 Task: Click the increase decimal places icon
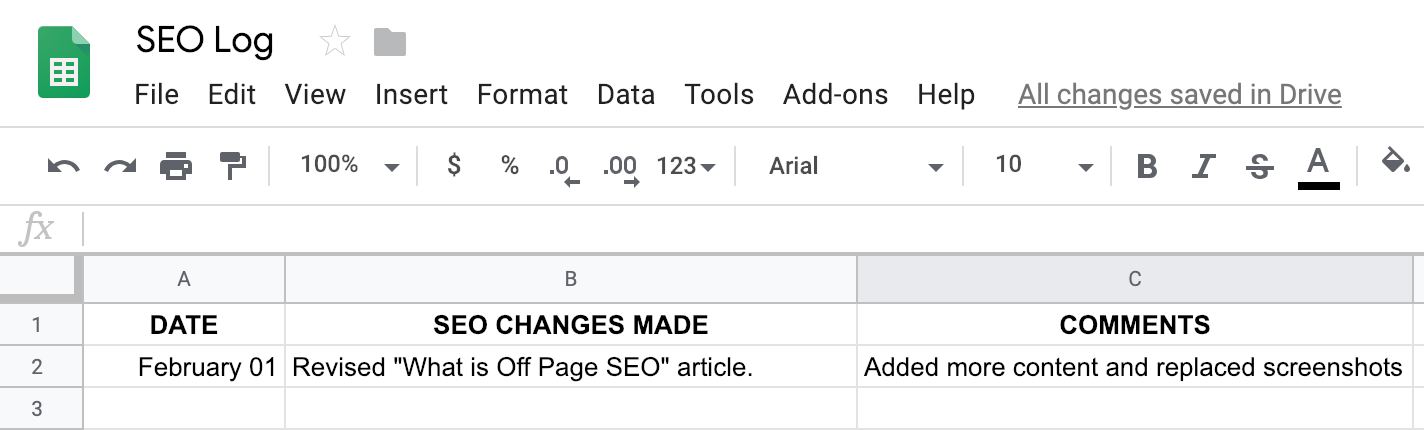point(620,167)
